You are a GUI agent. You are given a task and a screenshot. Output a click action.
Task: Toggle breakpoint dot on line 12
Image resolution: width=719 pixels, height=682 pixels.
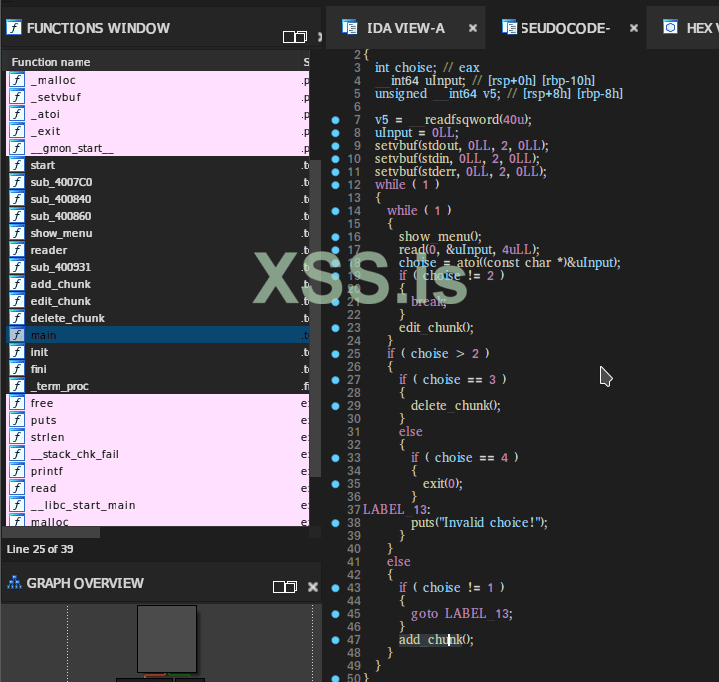coord(335,185)
